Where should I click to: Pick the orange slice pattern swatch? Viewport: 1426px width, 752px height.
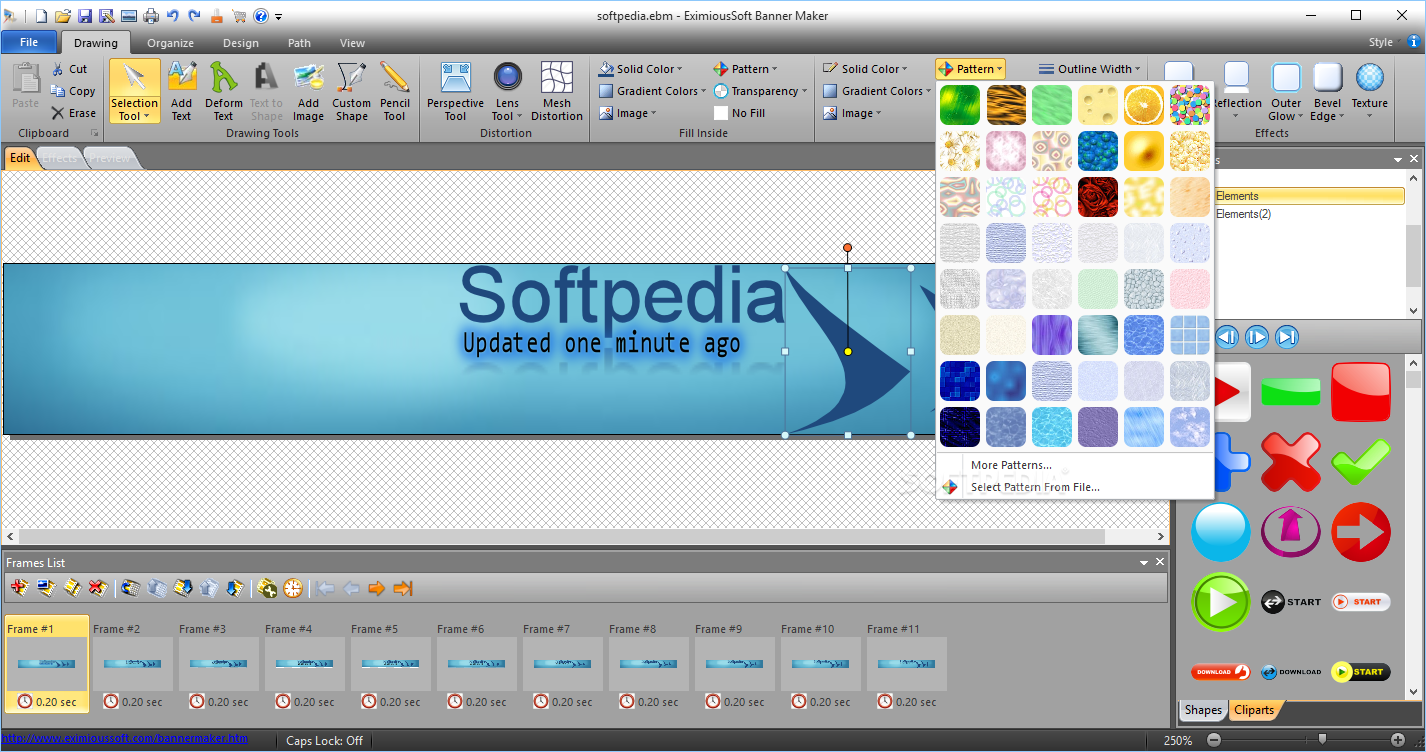click(x=1144, y=105)
